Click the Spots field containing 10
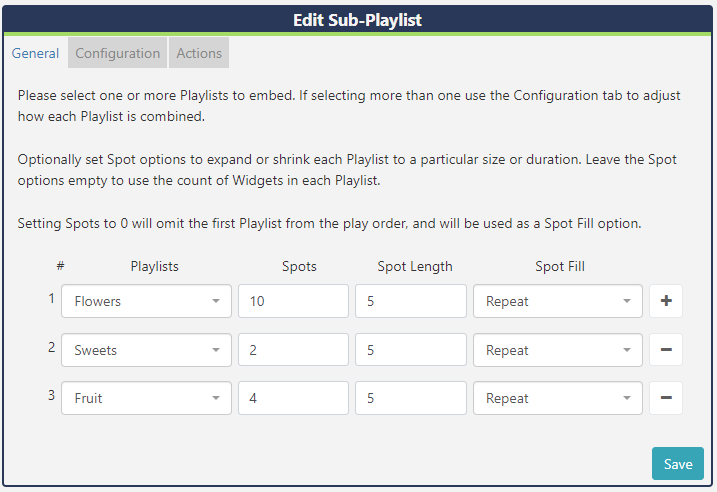This screenshot has height=492, width=717. (x=293, y=301)
